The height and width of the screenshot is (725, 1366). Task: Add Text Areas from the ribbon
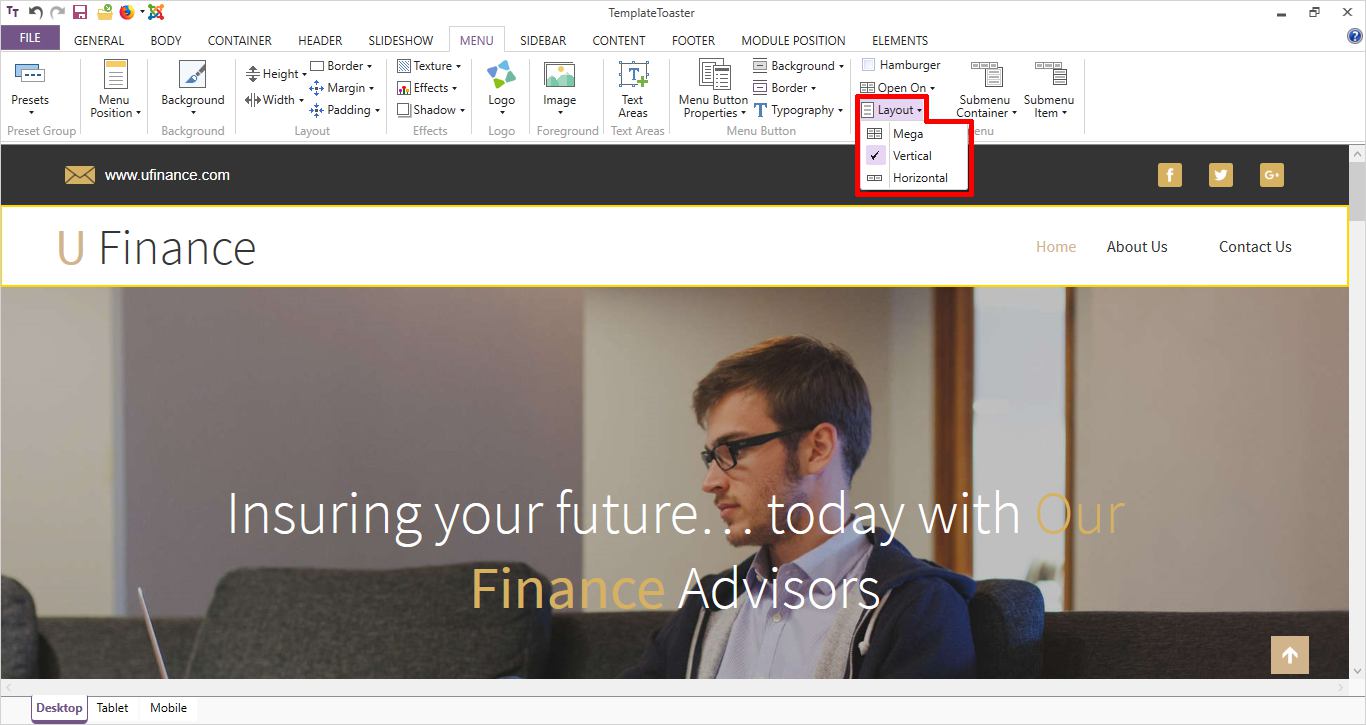pos(632,76)
